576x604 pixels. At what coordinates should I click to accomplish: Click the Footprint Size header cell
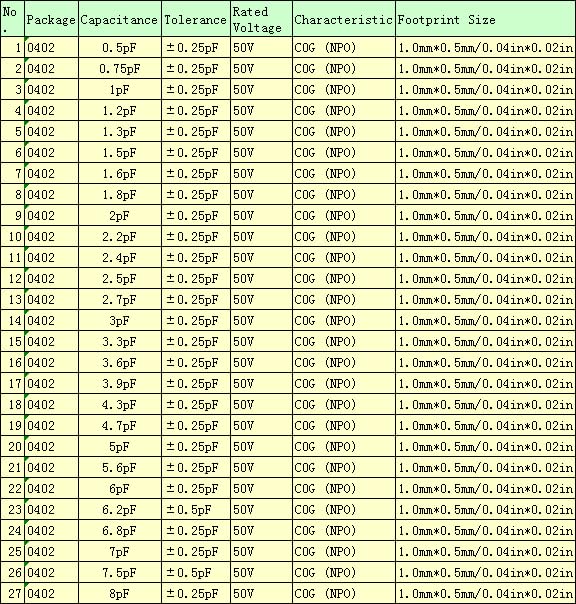coord(485,19)
